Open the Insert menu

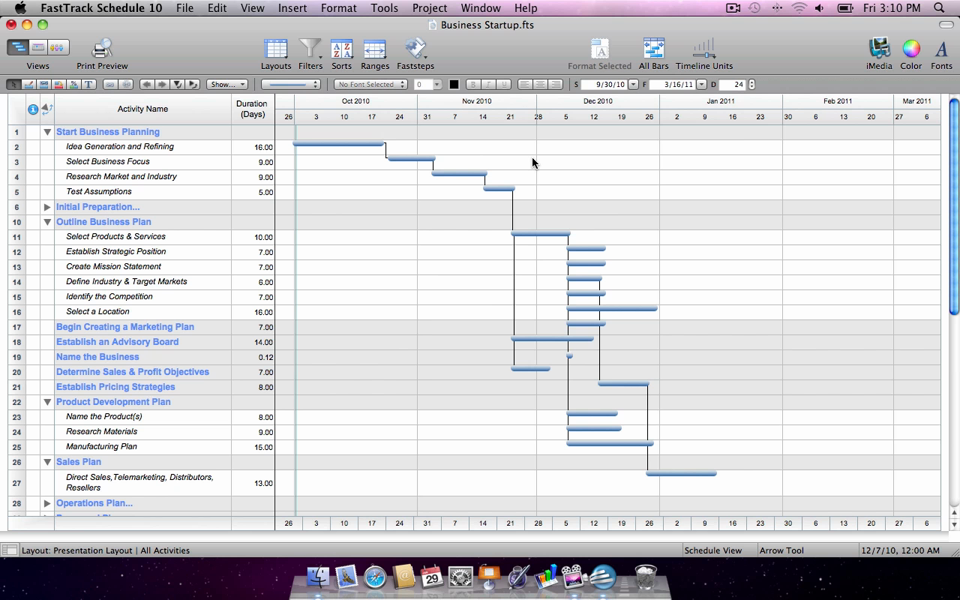(x=292, y=8)
